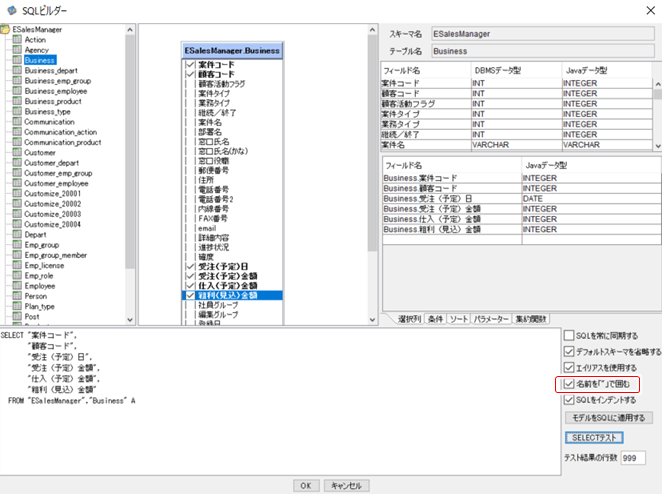Open the 集約関数 tab
Screen dimensions: 662x494
click(x=531, y=319)
